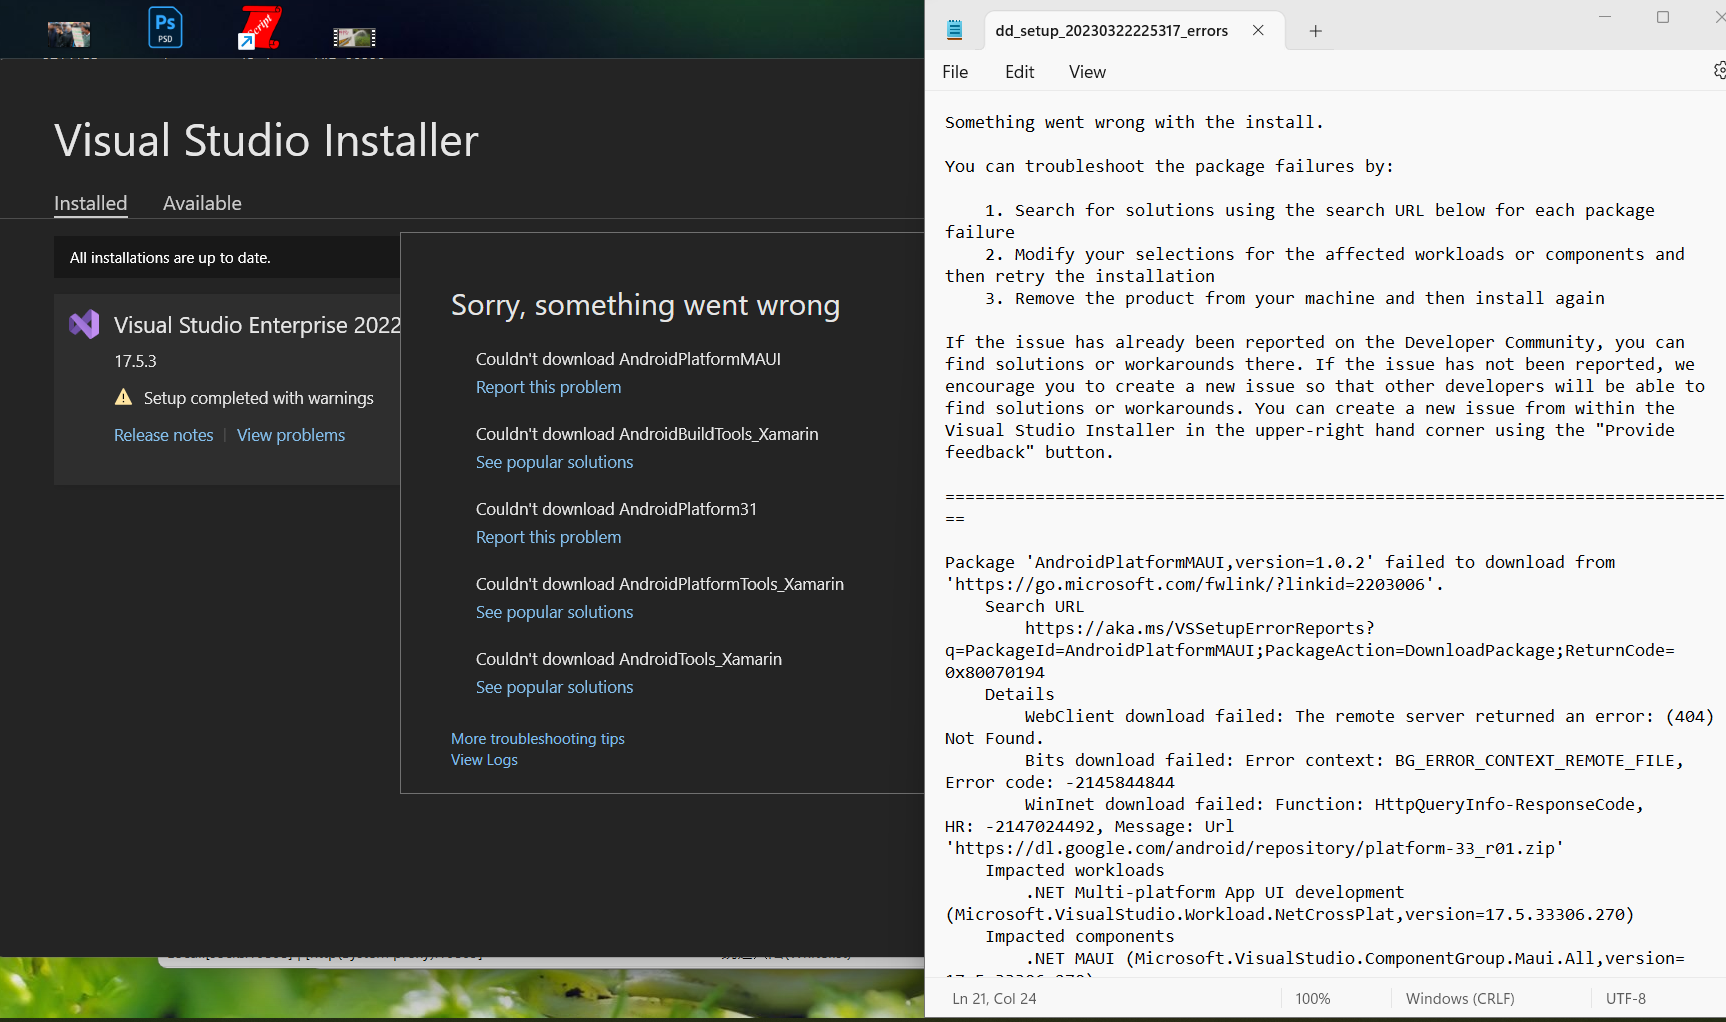Click the 17.5.3 version number

[135, 361]
